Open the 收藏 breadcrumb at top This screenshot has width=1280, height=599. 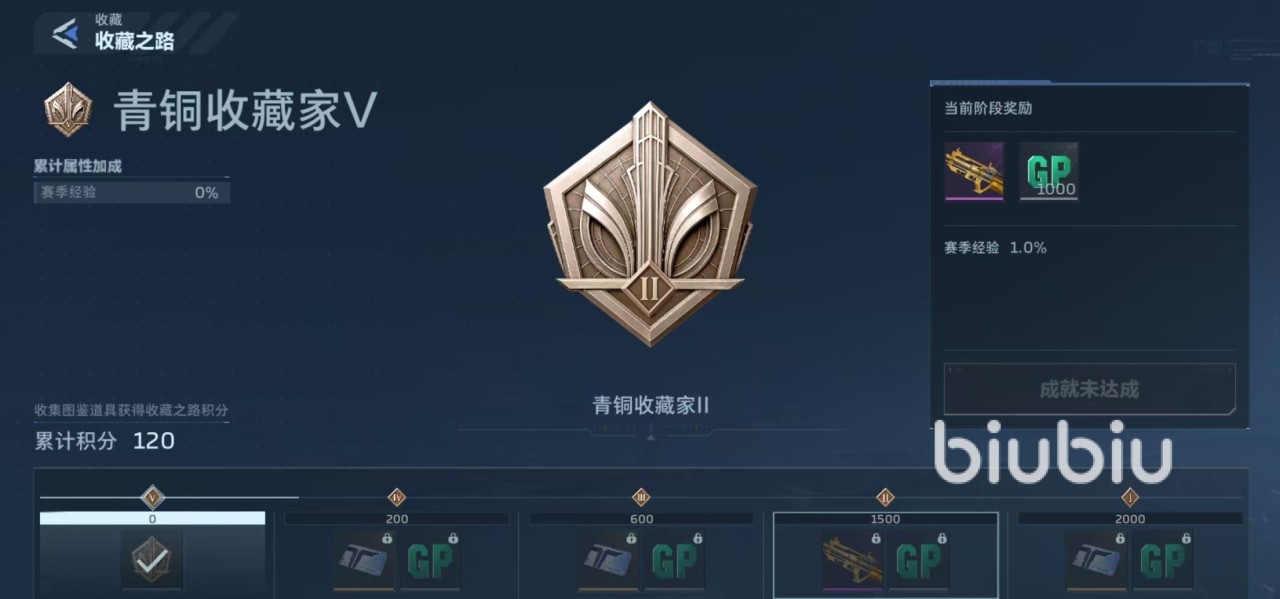tap(109, 20)
